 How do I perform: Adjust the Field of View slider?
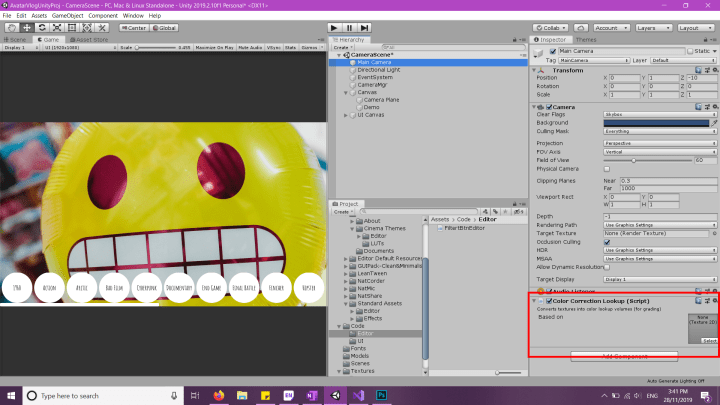[634, 160]
